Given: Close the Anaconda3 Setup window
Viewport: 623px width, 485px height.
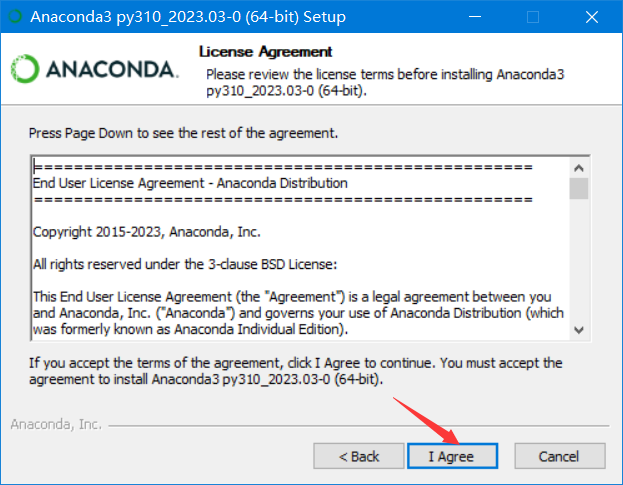Looking at the screenshot, I should (592, 17).
